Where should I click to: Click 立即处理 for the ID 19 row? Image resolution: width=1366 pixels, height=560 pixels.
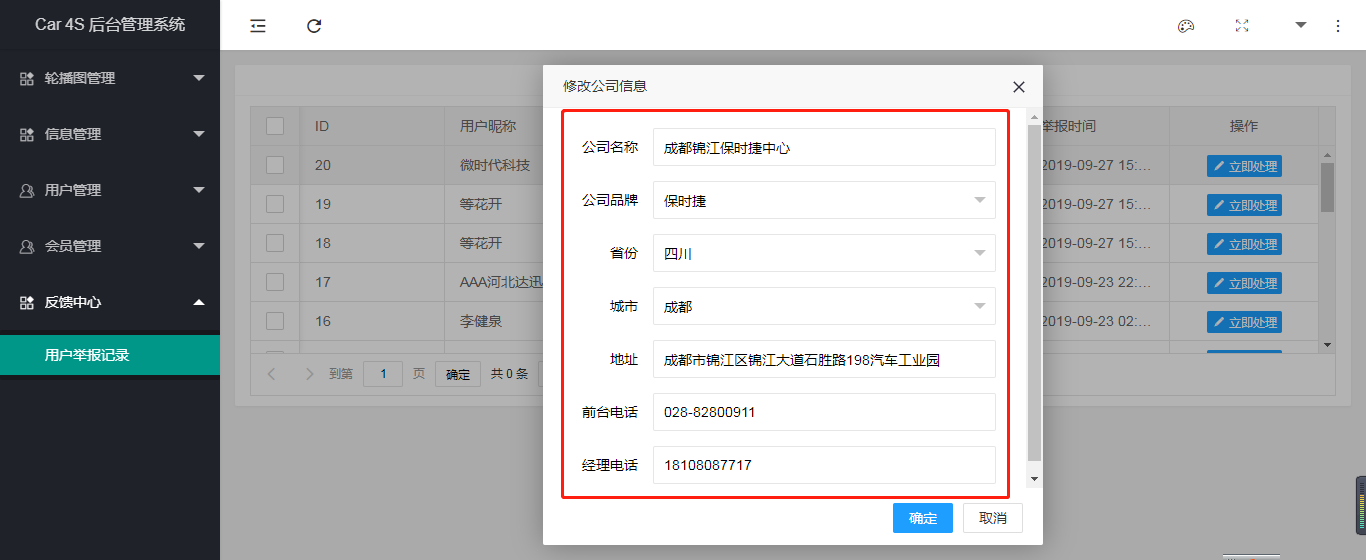tap(1244, 205)
